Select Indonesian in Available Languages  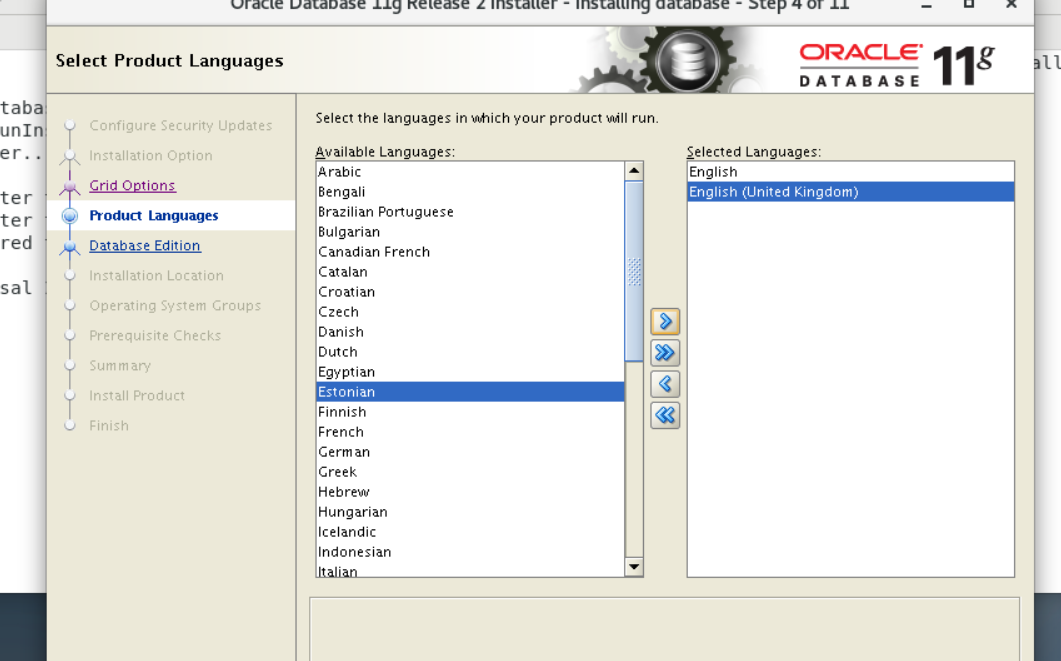tap(470, 552)
